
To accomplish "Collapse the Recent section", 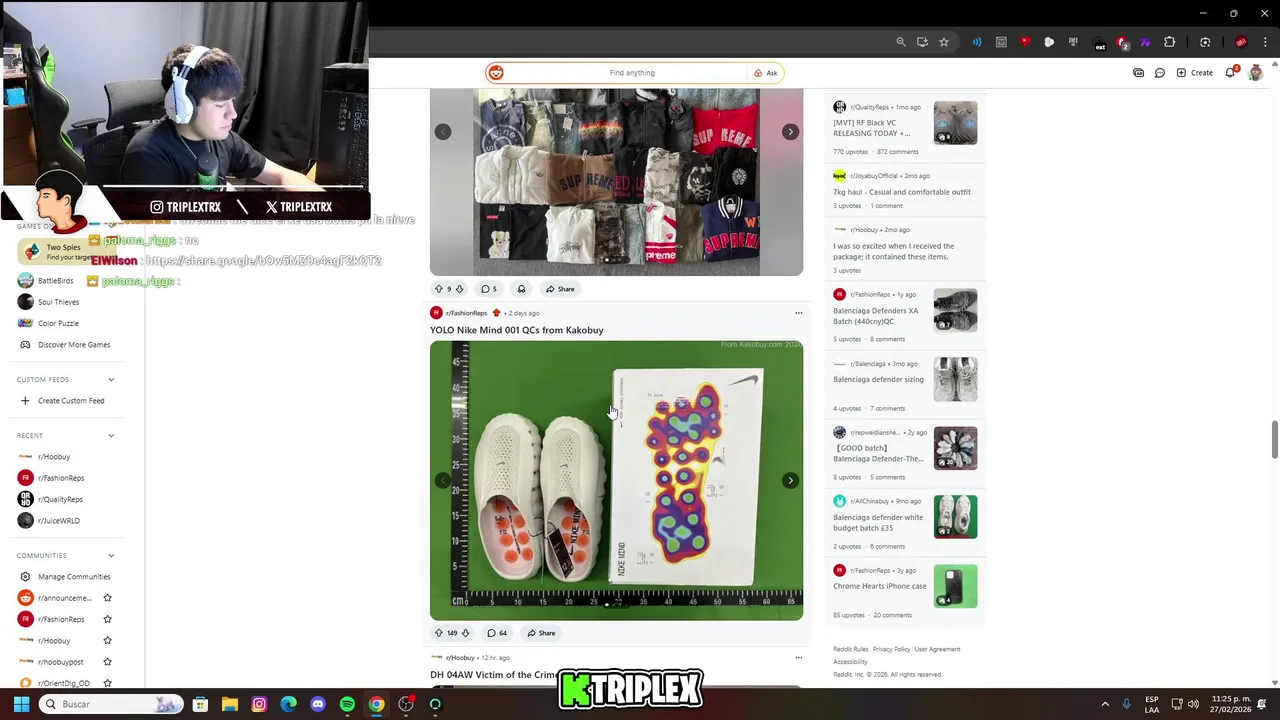I will 111,436.
